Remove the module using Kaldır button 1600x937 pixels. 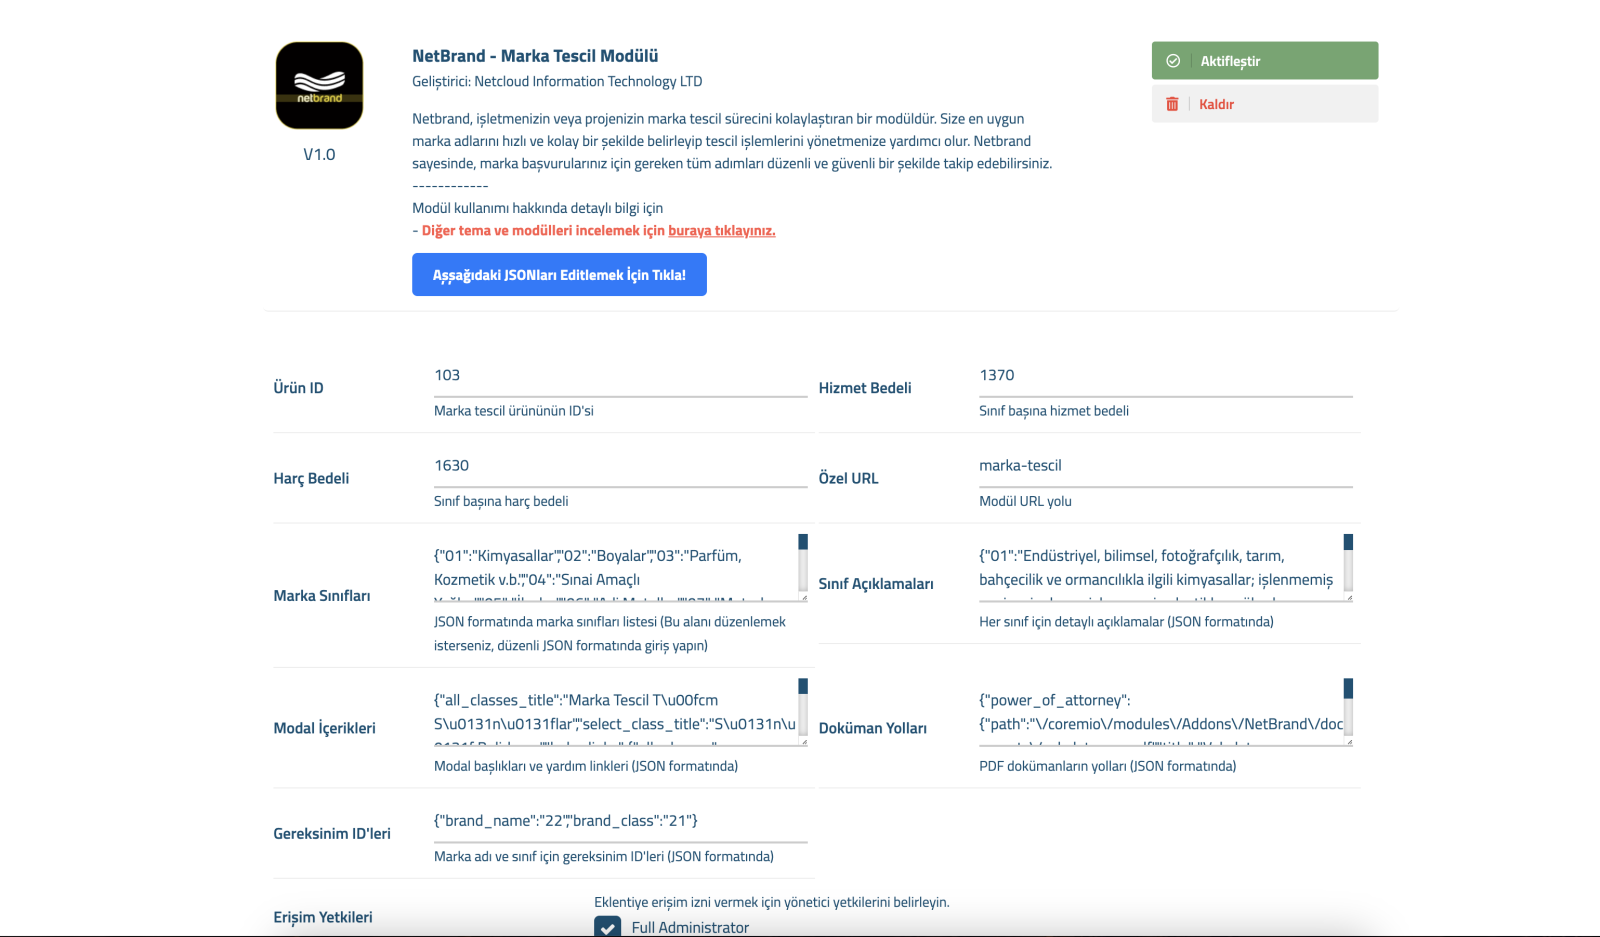pyautogui.click(x=1265, y=104)
